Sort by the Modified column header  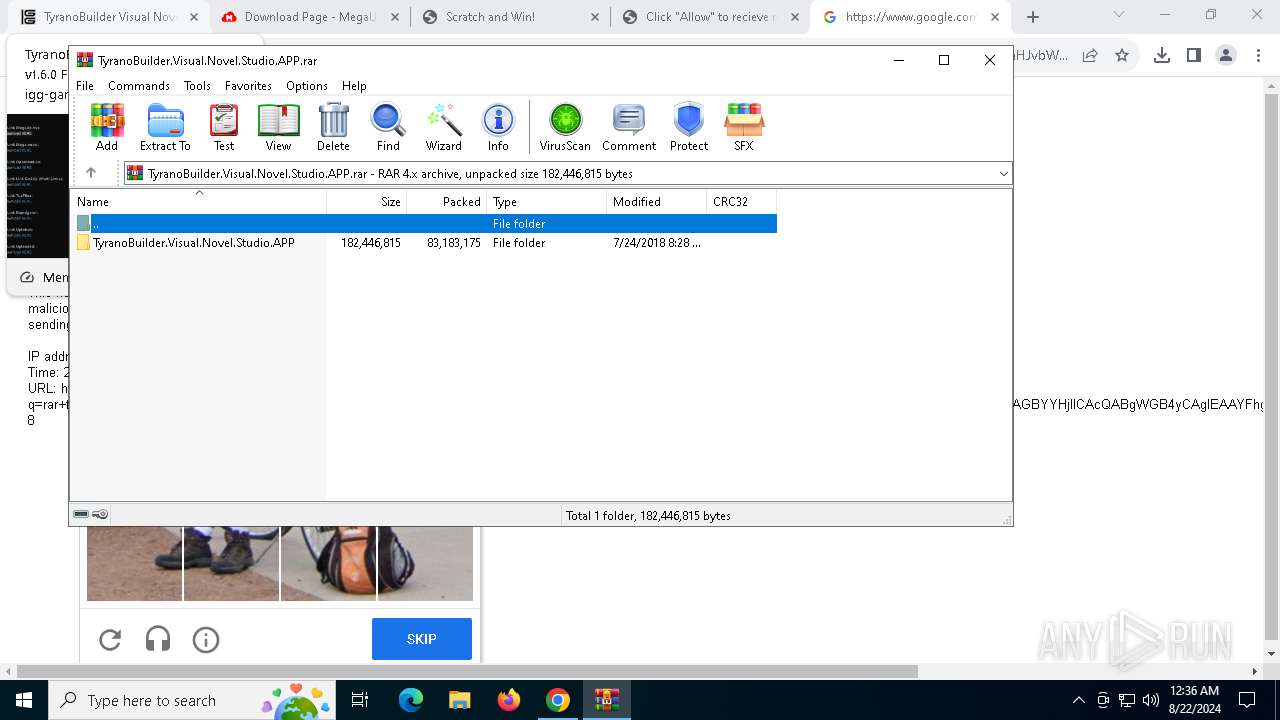pyautogui.click(x=657, y=202)
